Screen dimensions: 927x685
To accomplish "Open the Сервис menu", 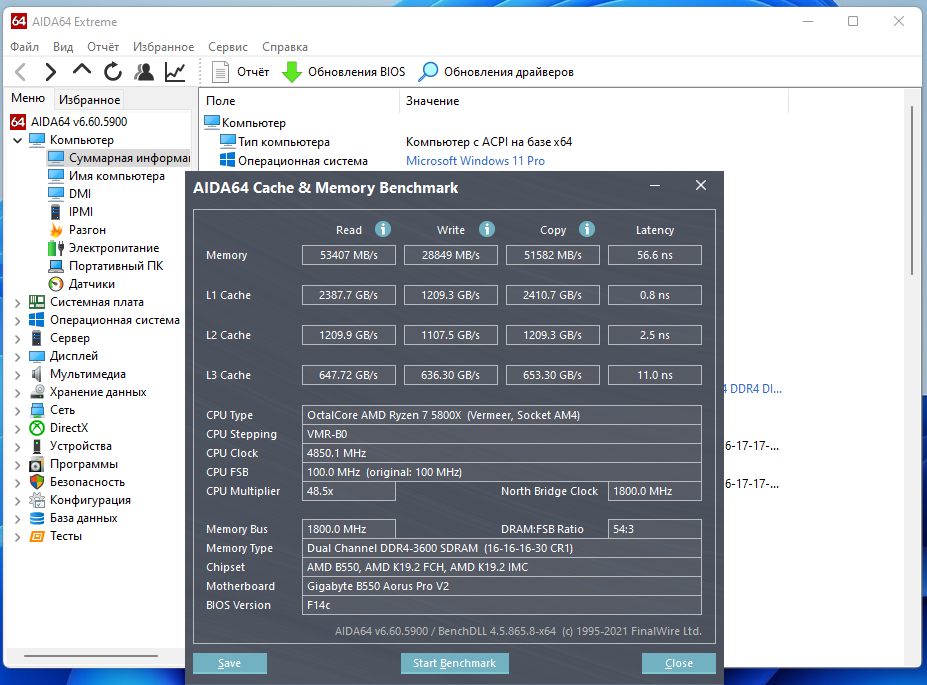I will 228,47.
